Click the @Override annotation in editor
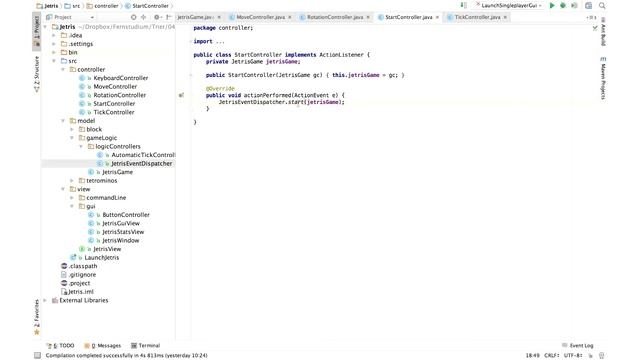 pos(220,89)
